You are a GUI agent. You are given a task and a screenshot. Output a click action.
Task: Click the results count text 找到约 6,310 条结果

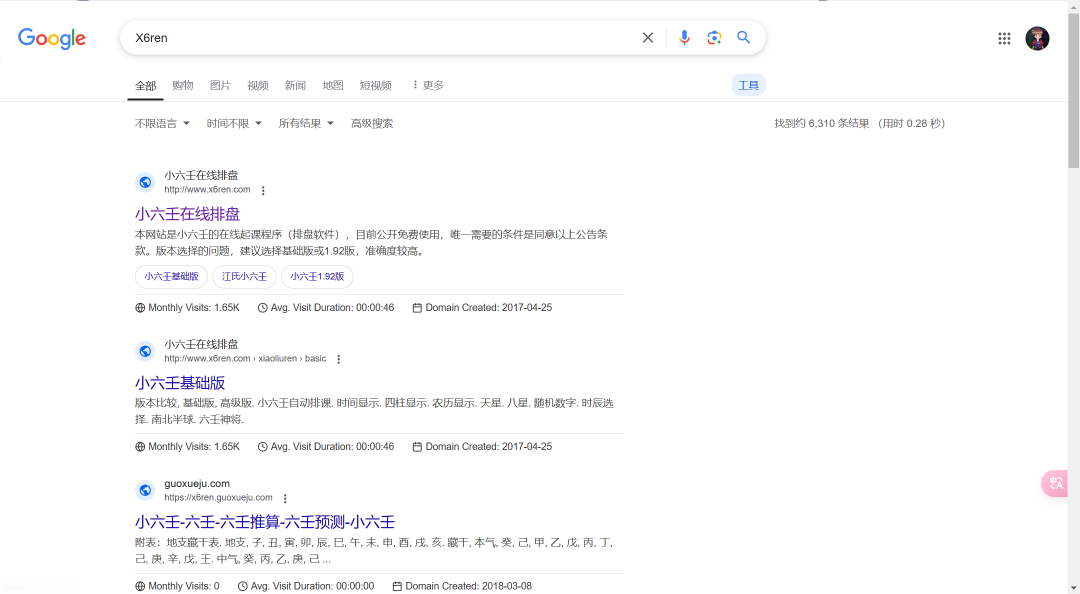coord(822,123)
